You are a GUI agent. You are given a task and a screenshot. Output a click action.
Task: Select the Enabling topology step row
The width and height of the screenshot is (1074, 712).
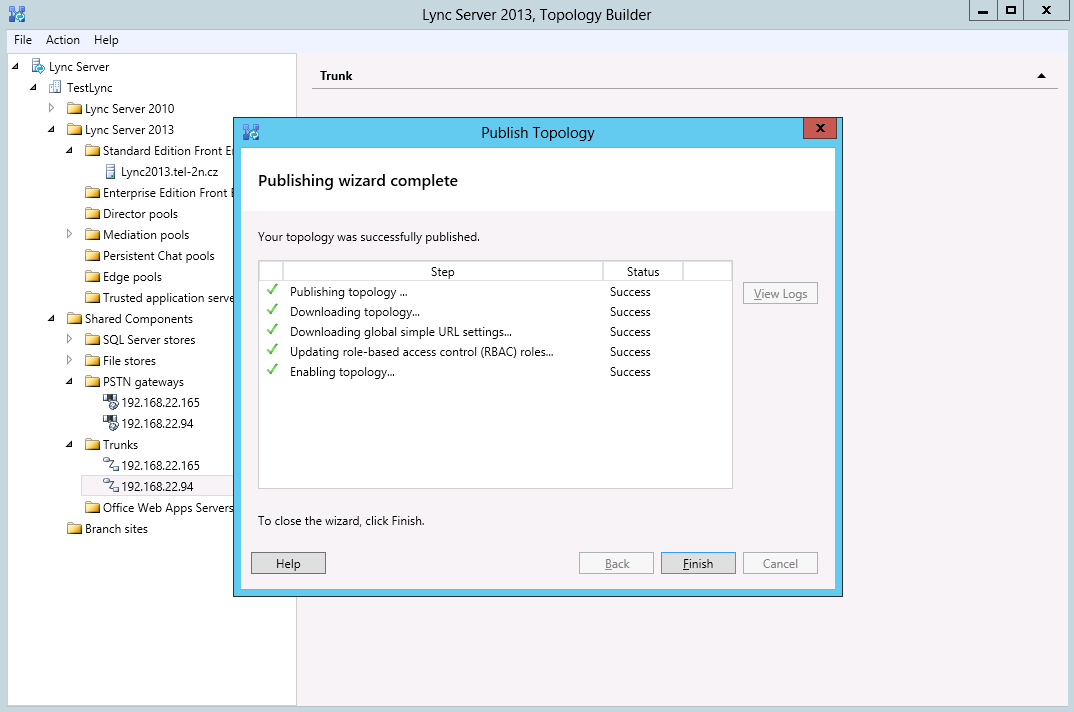click(x=342, y=372)
